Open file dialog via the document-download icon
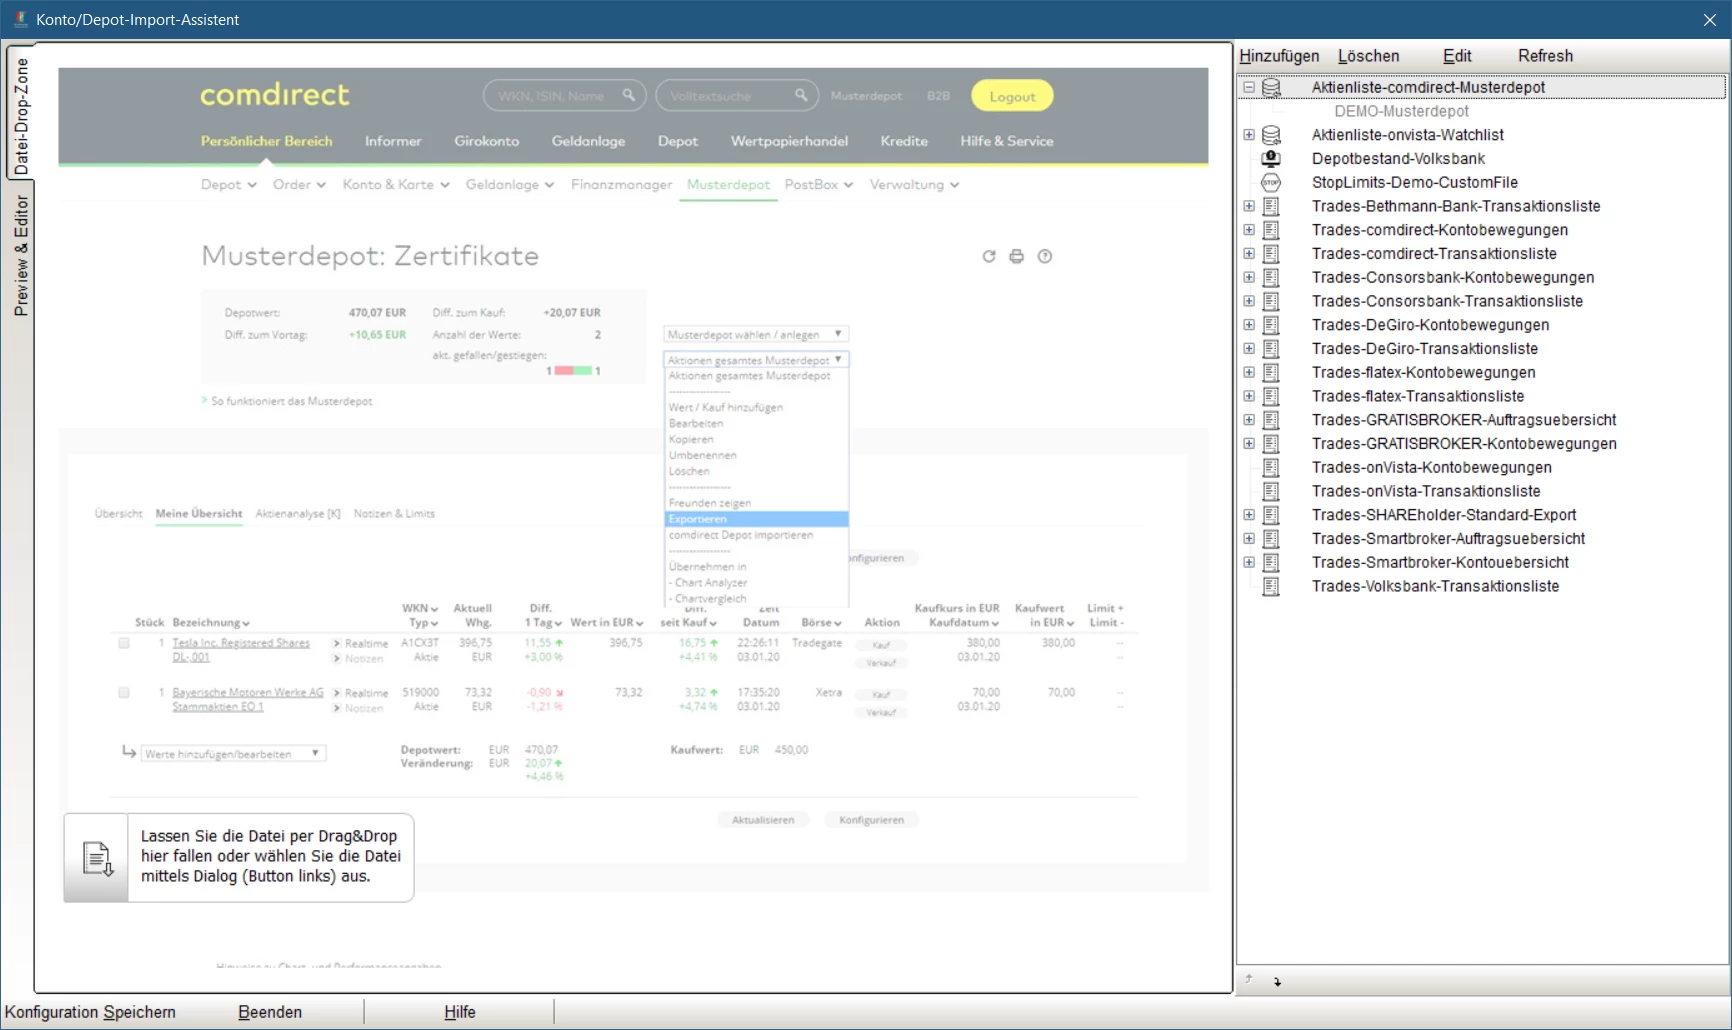 pos(96,858)
